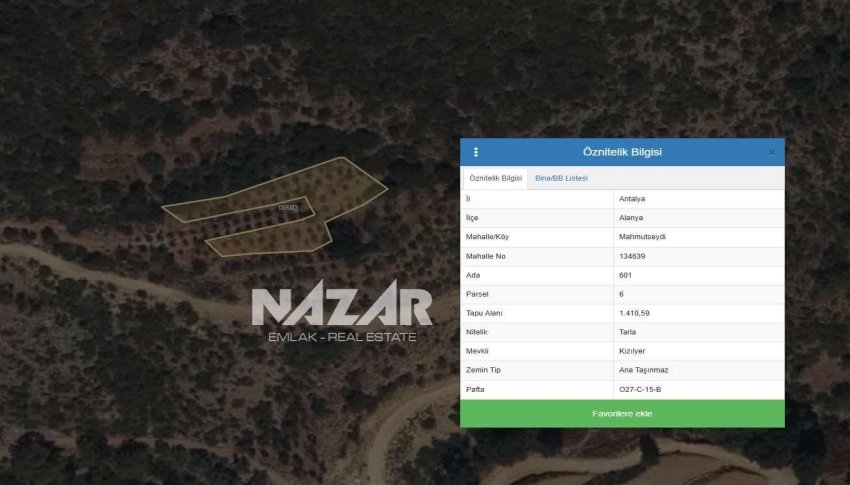Click the Parsel value 6
850x485 pixels.
coord(622,294)
